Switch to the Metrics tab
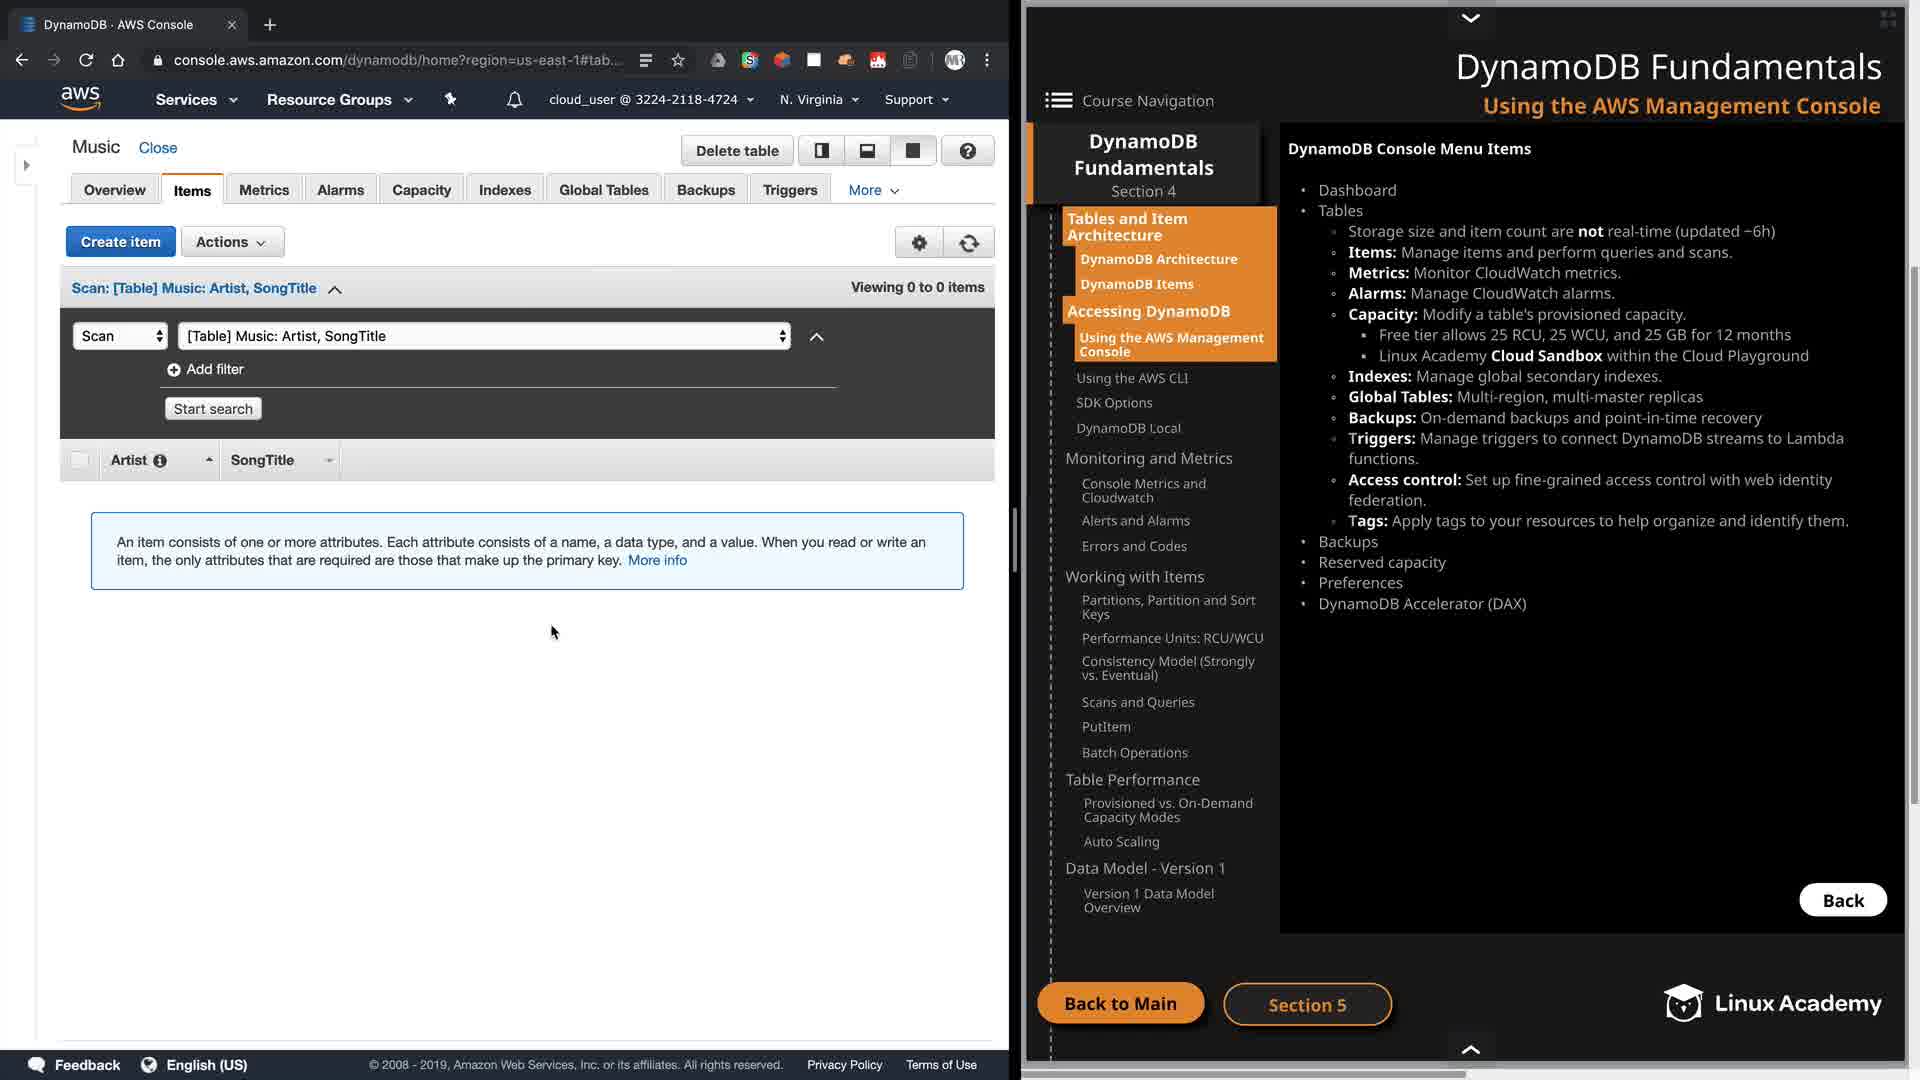This screenshot has height=1080, width=1920. (264, 190)
